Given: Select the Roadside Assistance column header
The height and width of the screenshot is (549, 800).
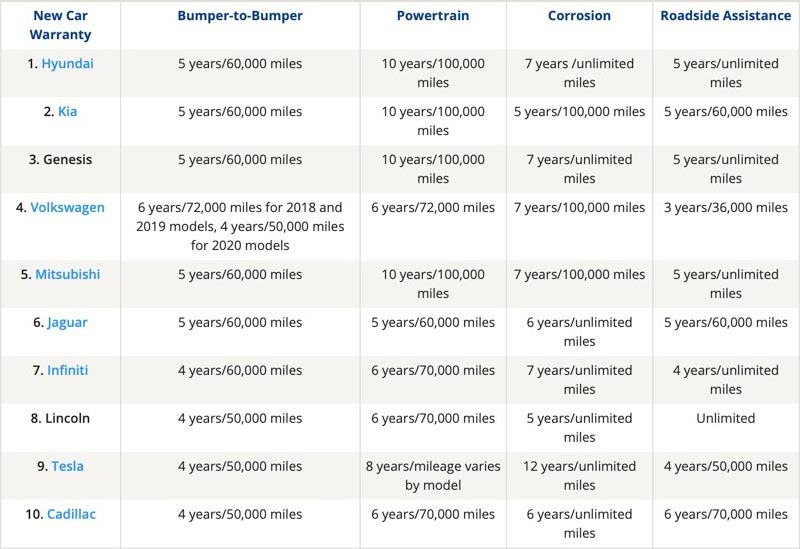Looking at the screenshot, I should [x=726, y=16].
